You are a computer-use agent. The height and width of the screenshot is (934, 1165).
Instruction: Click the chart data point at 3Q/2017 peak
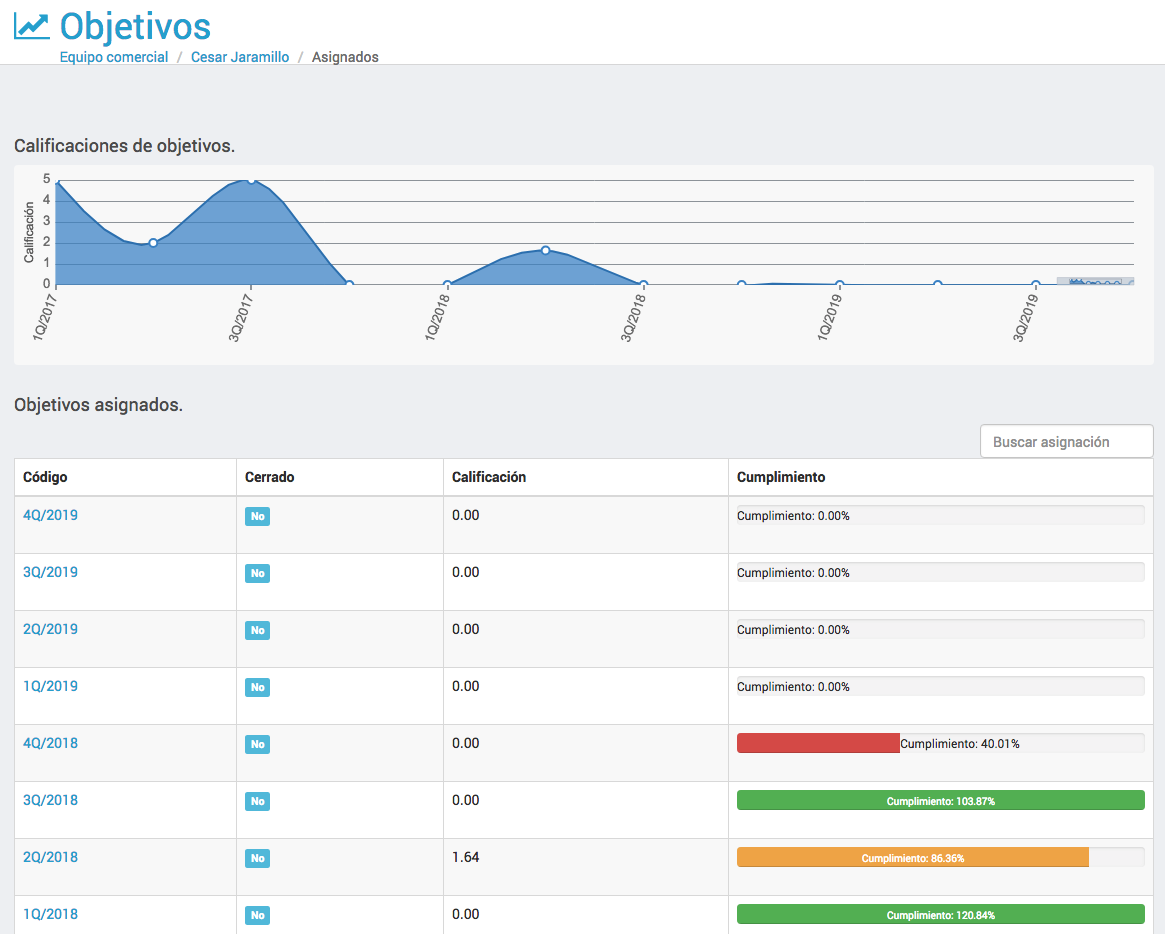251,180
